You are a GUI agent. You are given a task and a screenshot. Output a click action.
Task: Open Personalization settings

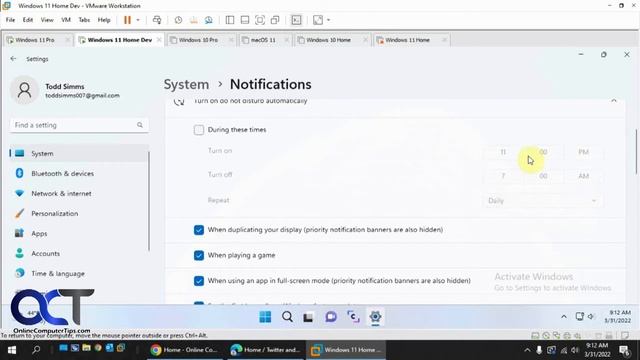coord(79,213)
